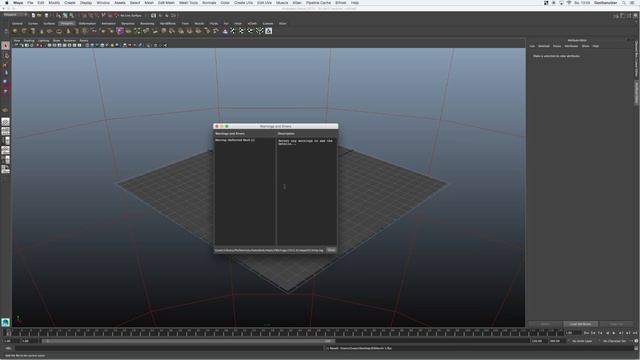Open the viewport Lighting menu
The width and height of the screenshot is (640, 360).
point(43,41)
